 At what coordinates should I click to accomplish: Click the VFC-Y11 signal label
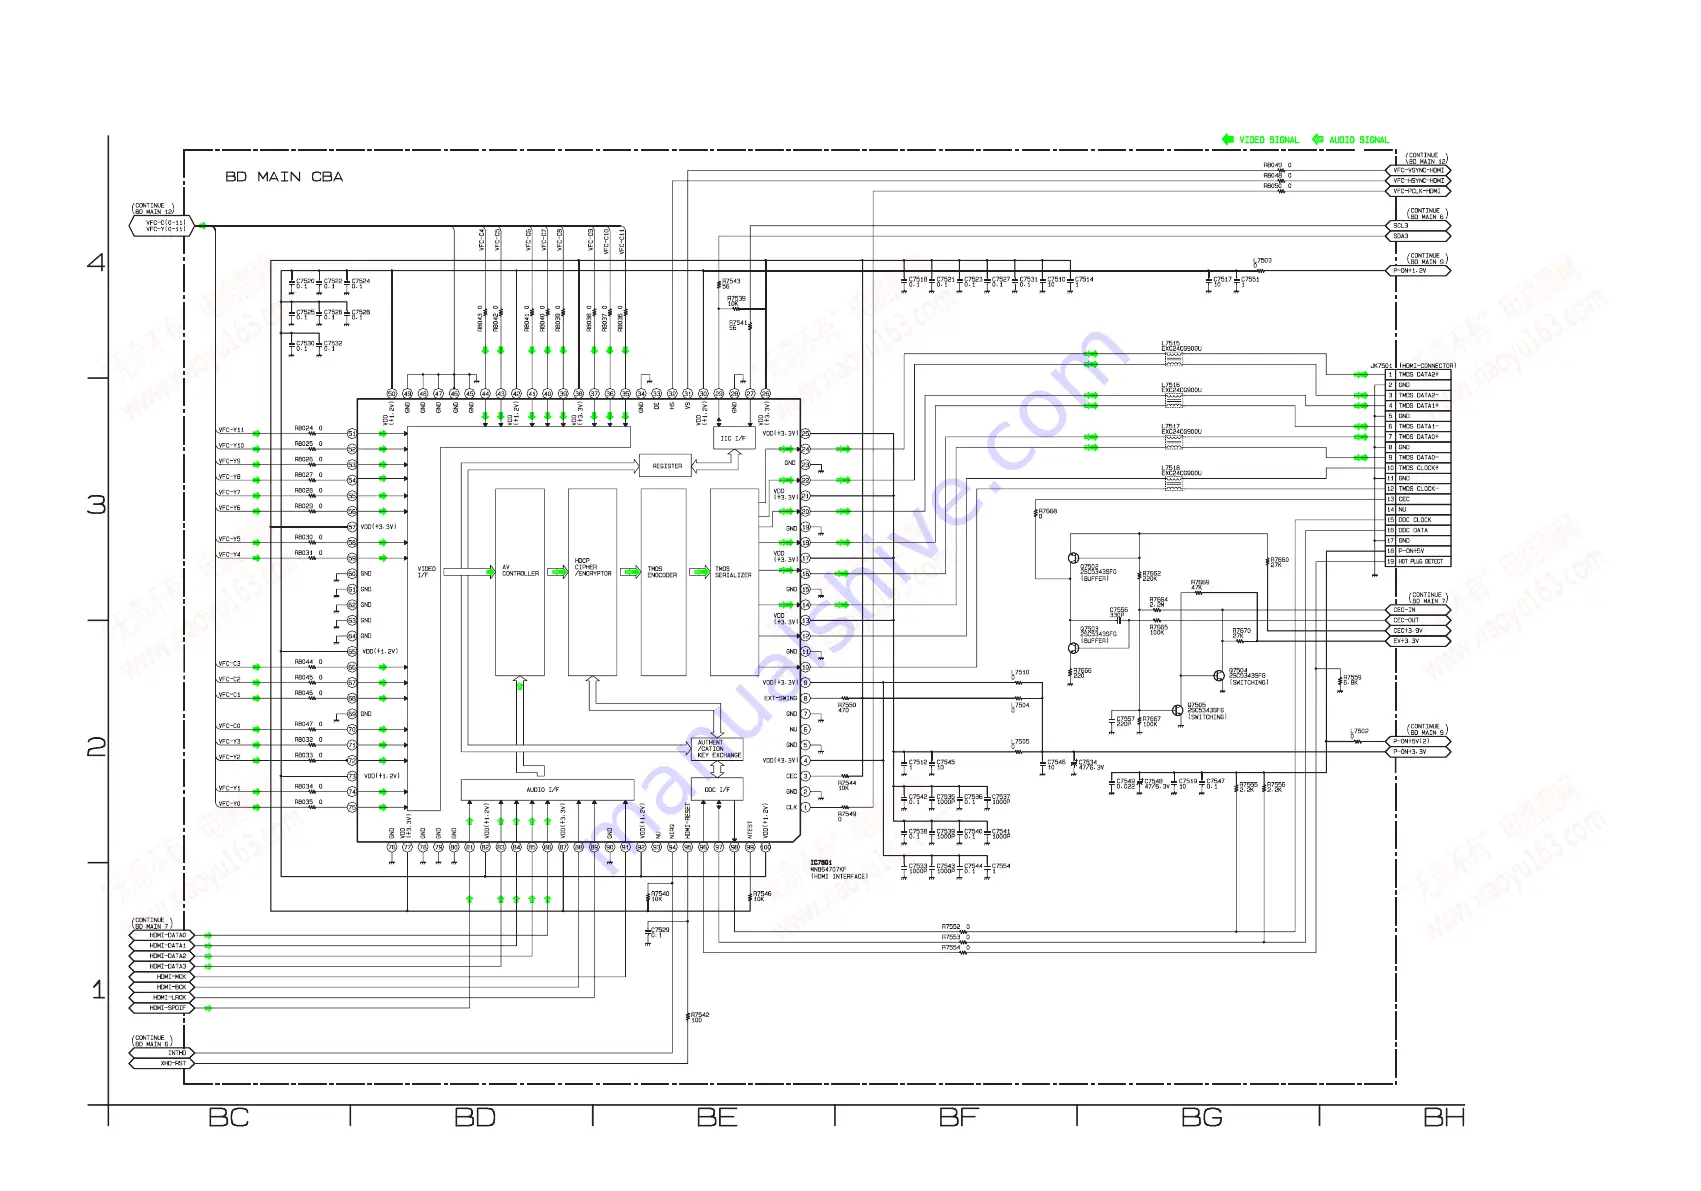(231, 430)
